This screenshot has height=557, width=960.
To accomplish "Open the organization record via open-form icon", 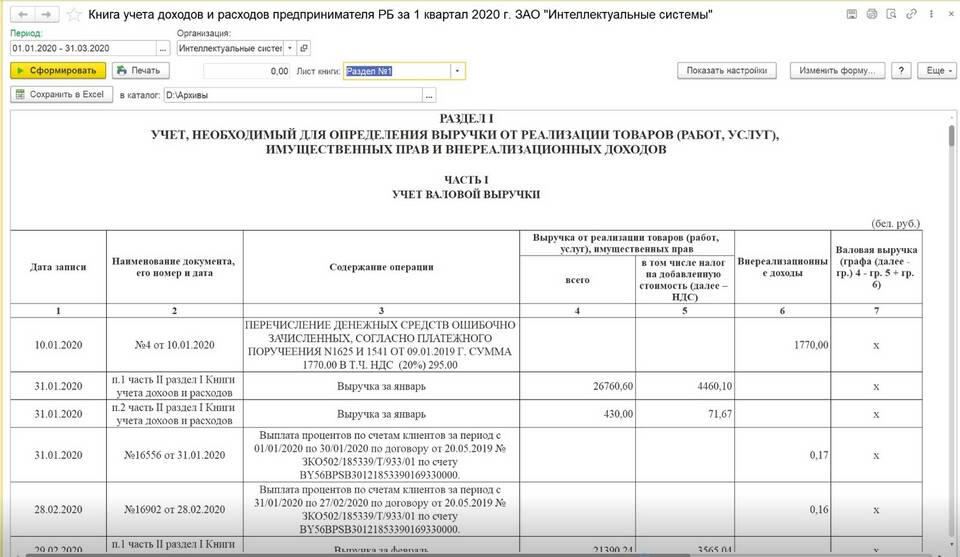I will click(x=304, y=48).
